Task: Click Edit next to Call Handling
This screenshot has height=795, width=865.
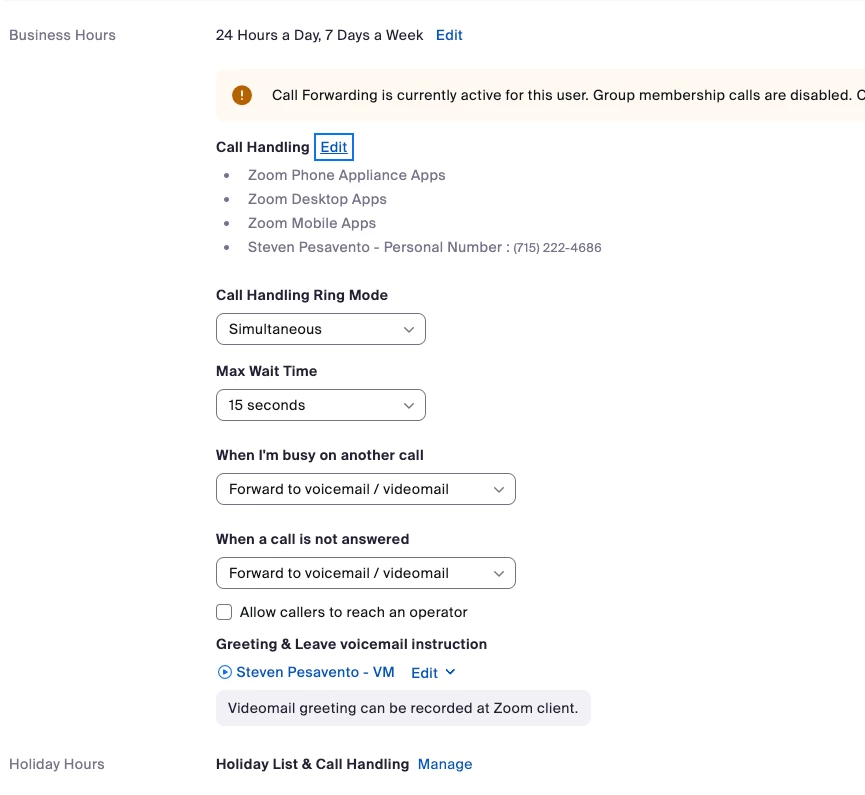Action: pyautogui.click(x=334, y=147)
